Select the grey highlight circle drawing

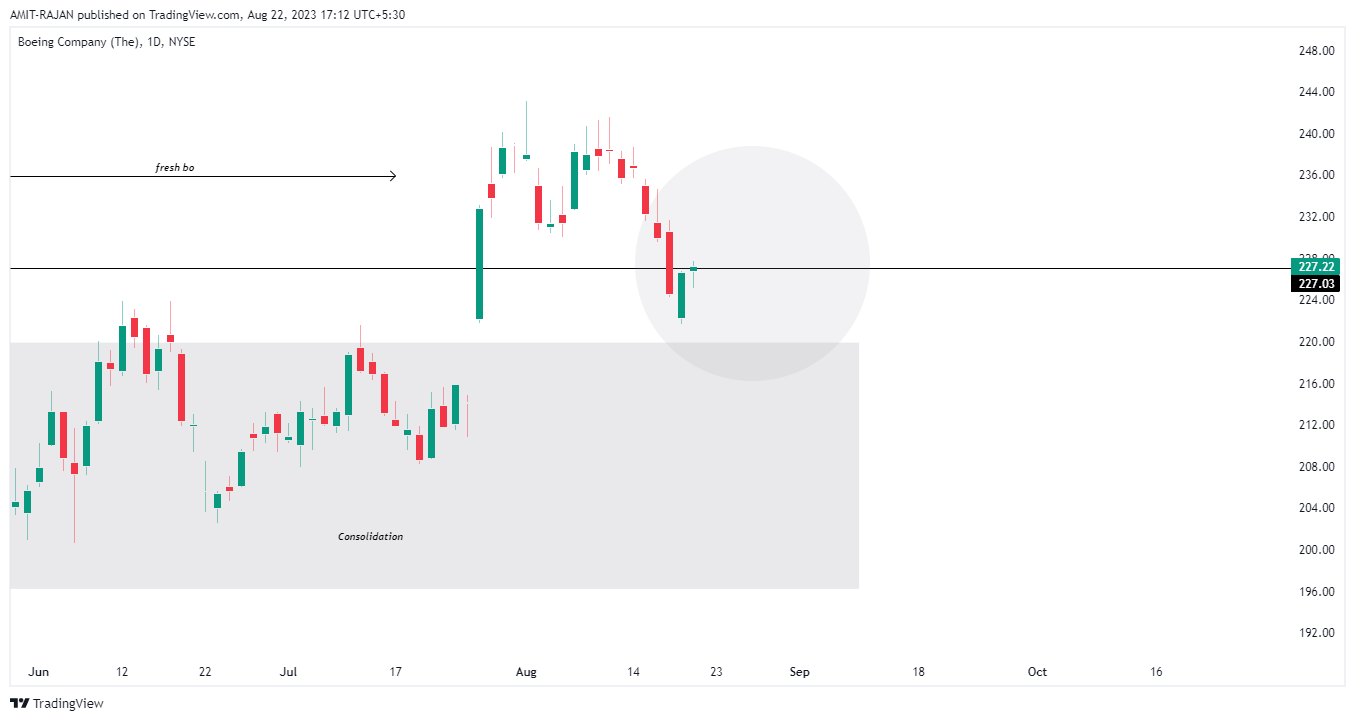[x=752, y=264]
